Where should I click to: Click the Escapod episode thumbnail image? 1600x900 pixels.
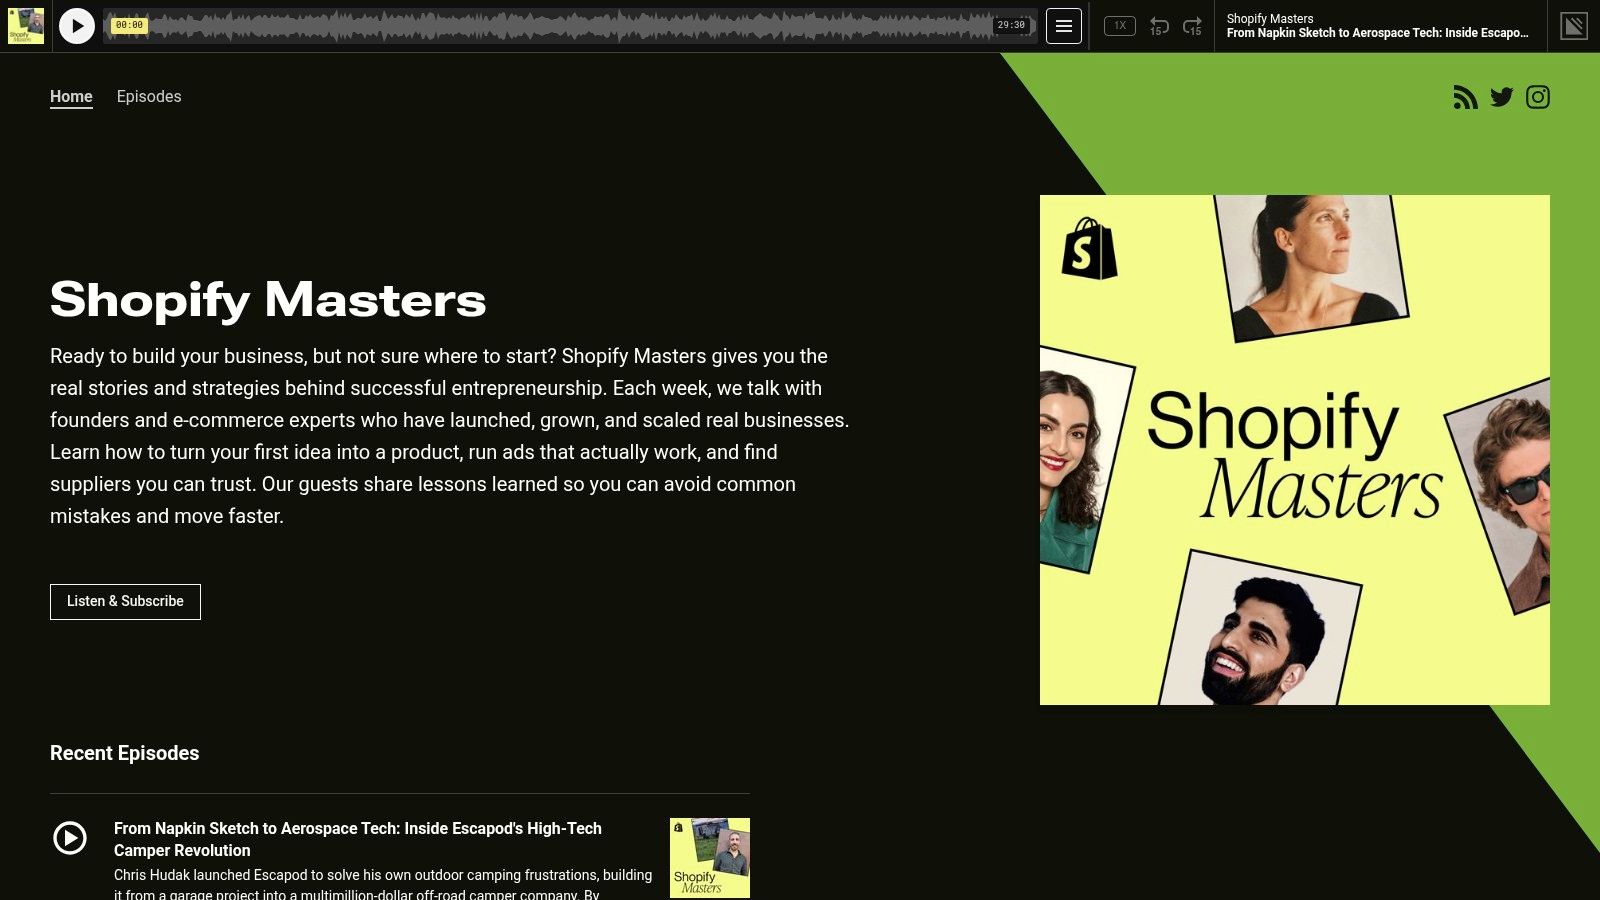point(710,858)
